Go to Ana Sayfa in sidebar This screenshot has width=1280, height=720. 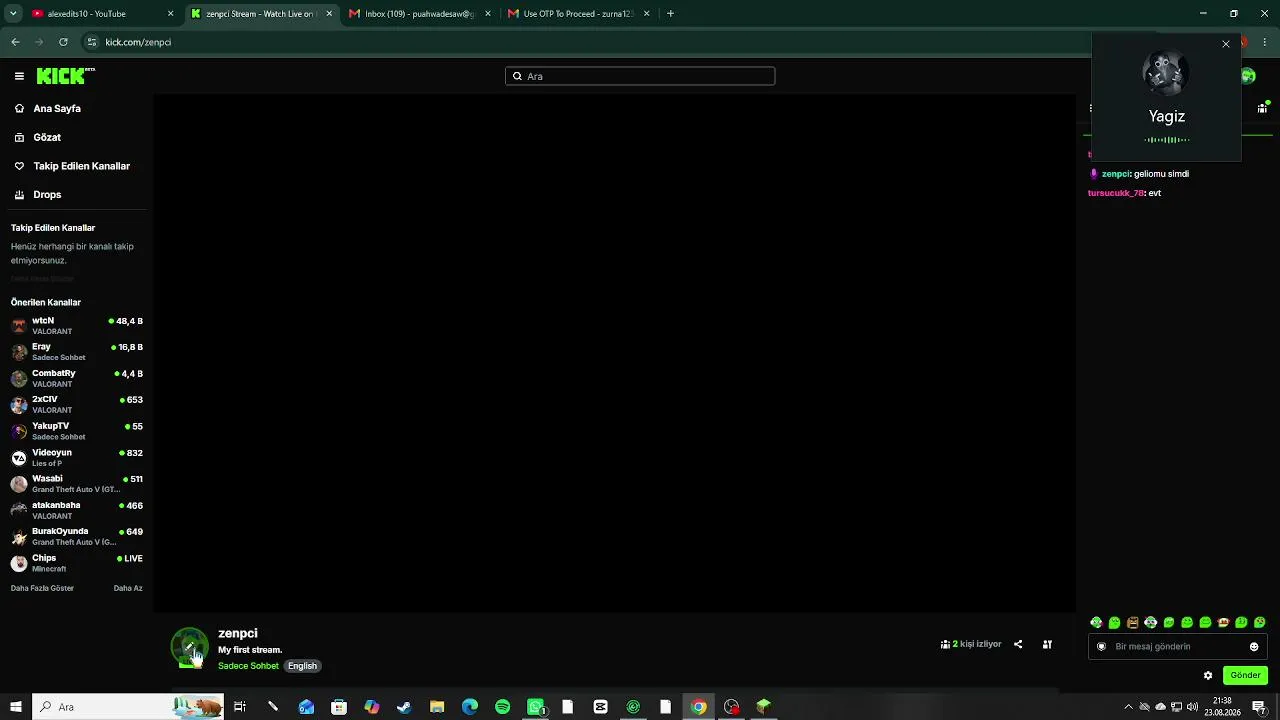[x=57, y=108]
